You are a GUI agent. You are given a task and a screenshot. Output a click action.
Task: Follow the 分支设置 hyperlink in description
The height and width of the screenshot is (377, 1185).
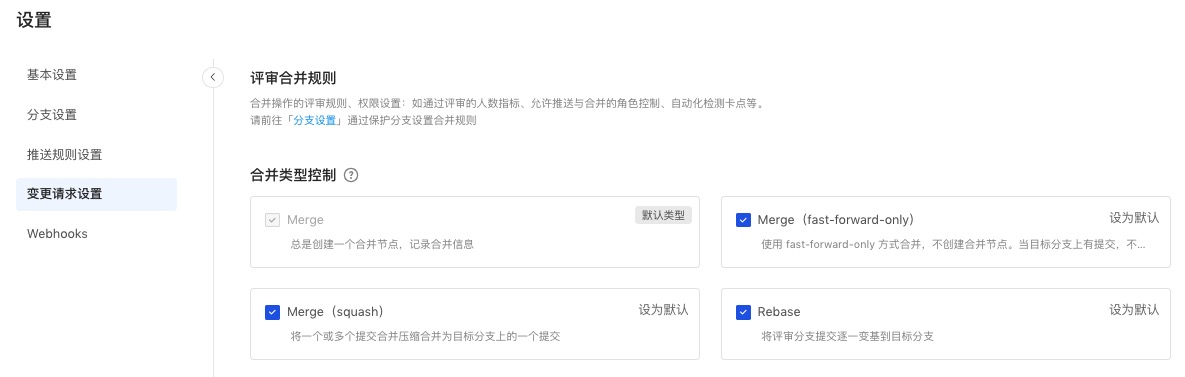coord(314,120)
